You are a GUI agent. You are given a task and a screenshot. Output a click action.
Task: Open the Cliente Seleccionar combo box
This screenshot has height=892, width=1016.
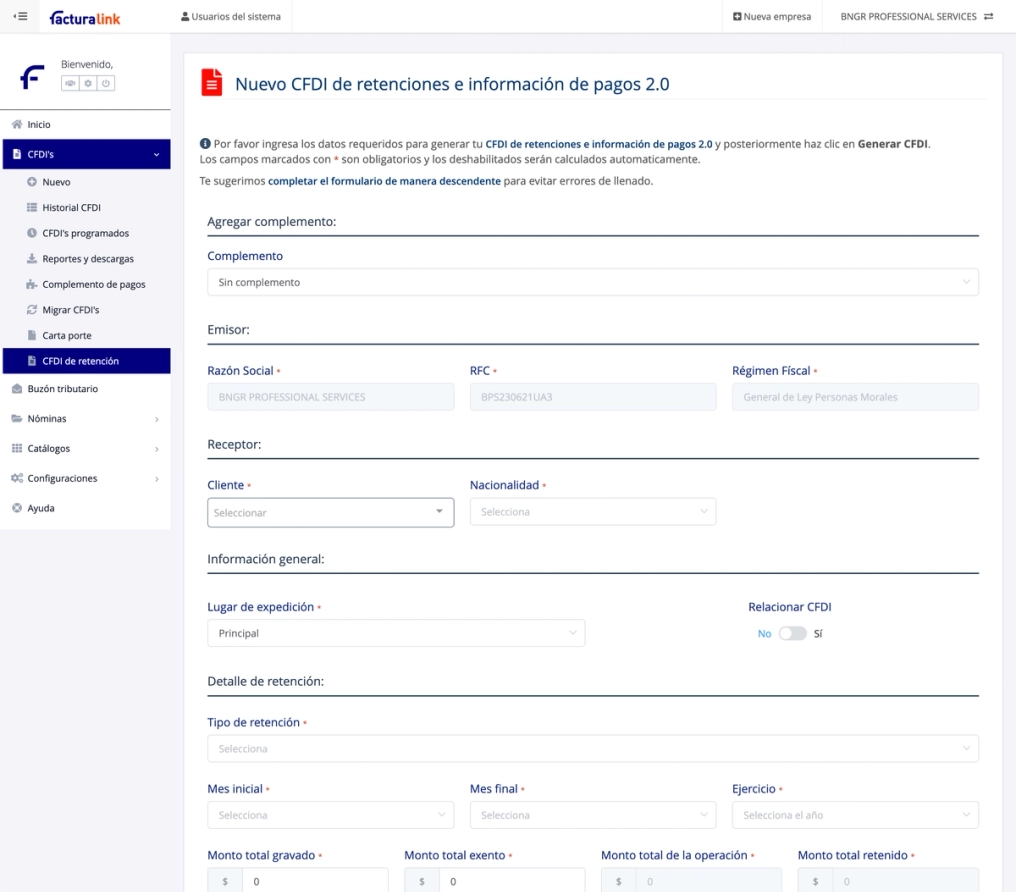click(x=330, y=512)
